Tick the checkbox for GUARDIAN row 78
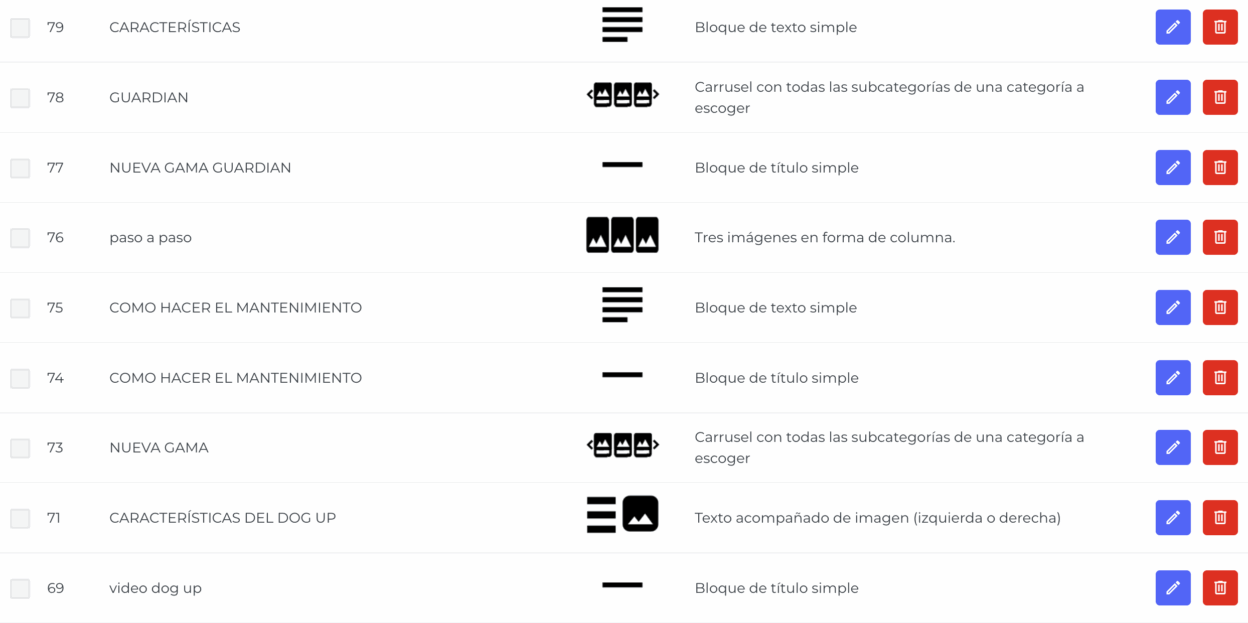Image resolution: width=1248 pixels, height=623 pixels. pyautogui.click(x=20, y=98)
